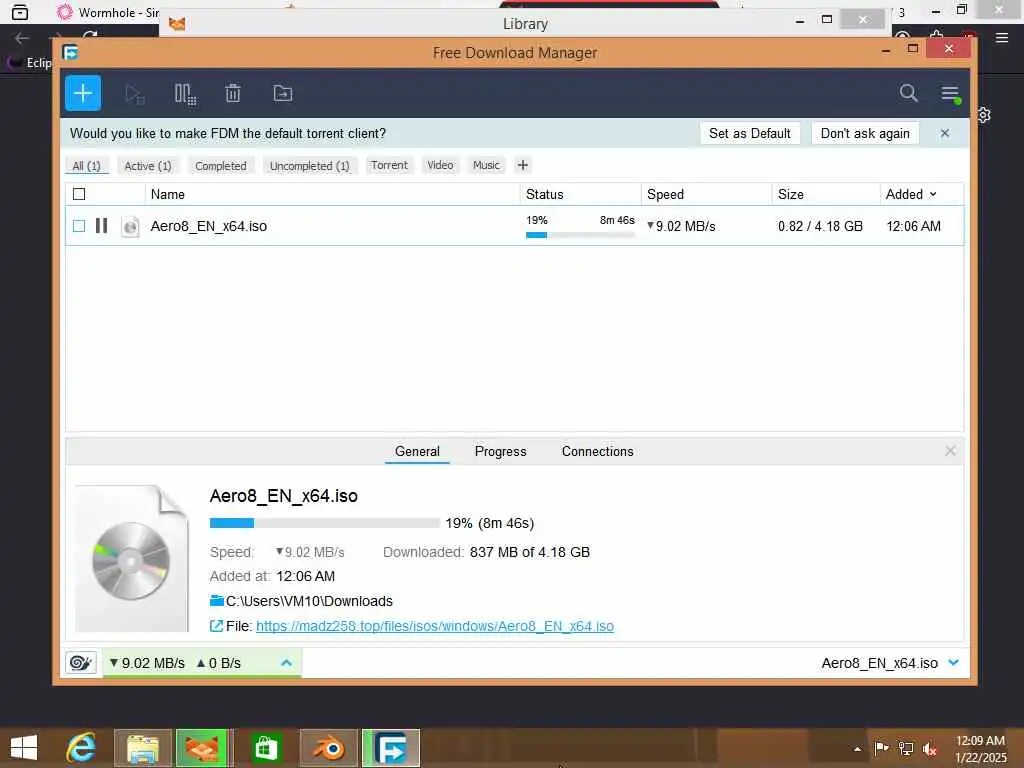Click the external link icon beside File
This screenshot has height=768, width=1024.
click(x=216, y=626)
